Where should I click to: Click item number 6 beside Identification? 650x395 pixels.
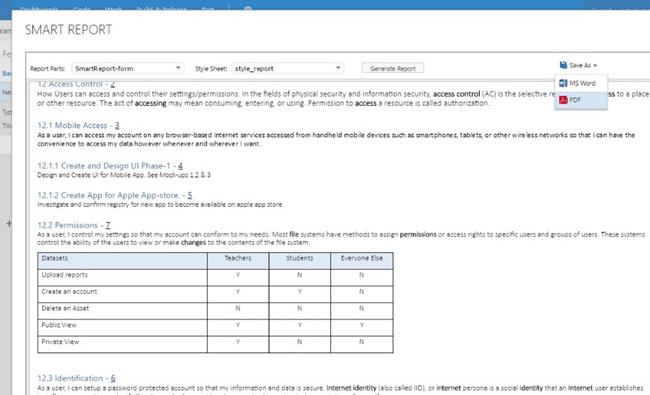(113, 378)
